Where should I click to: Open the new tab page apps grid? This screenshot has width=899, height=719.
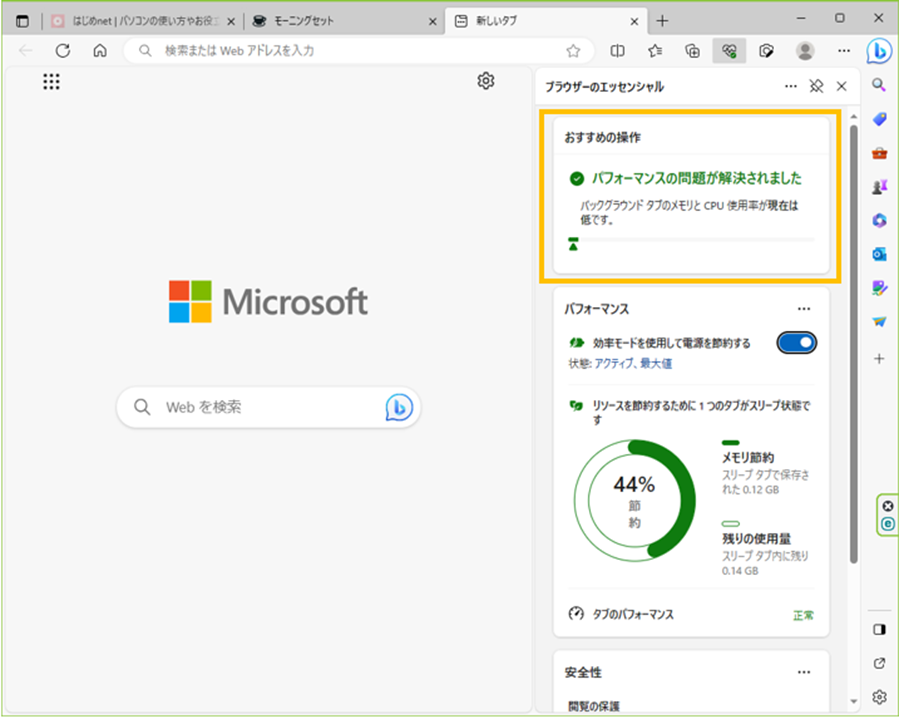point(52,81)
